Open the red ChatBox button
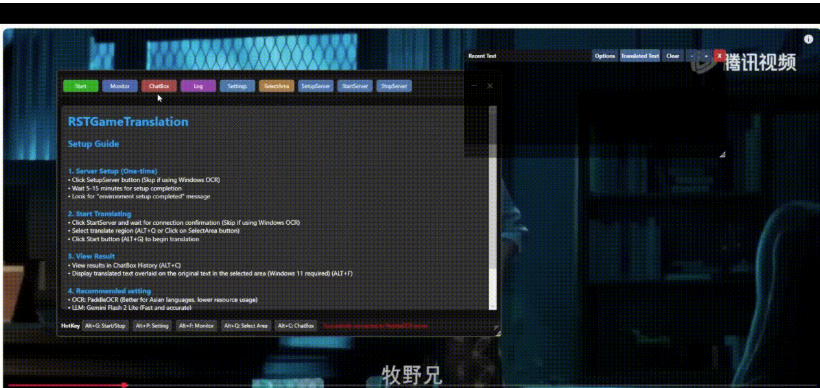Image resolution: width=820 pixels, height=388 pixels. (159, 86)
